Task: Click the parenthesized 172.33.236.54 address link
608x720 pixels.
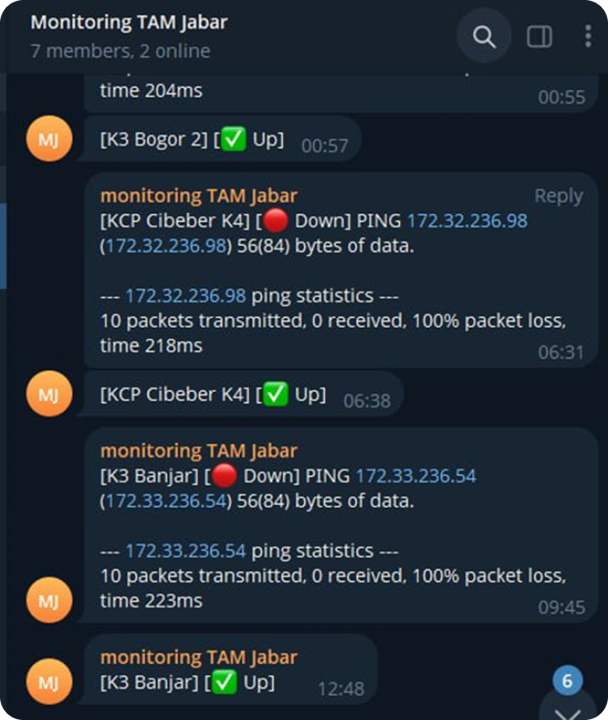Action: pos(167,501)
